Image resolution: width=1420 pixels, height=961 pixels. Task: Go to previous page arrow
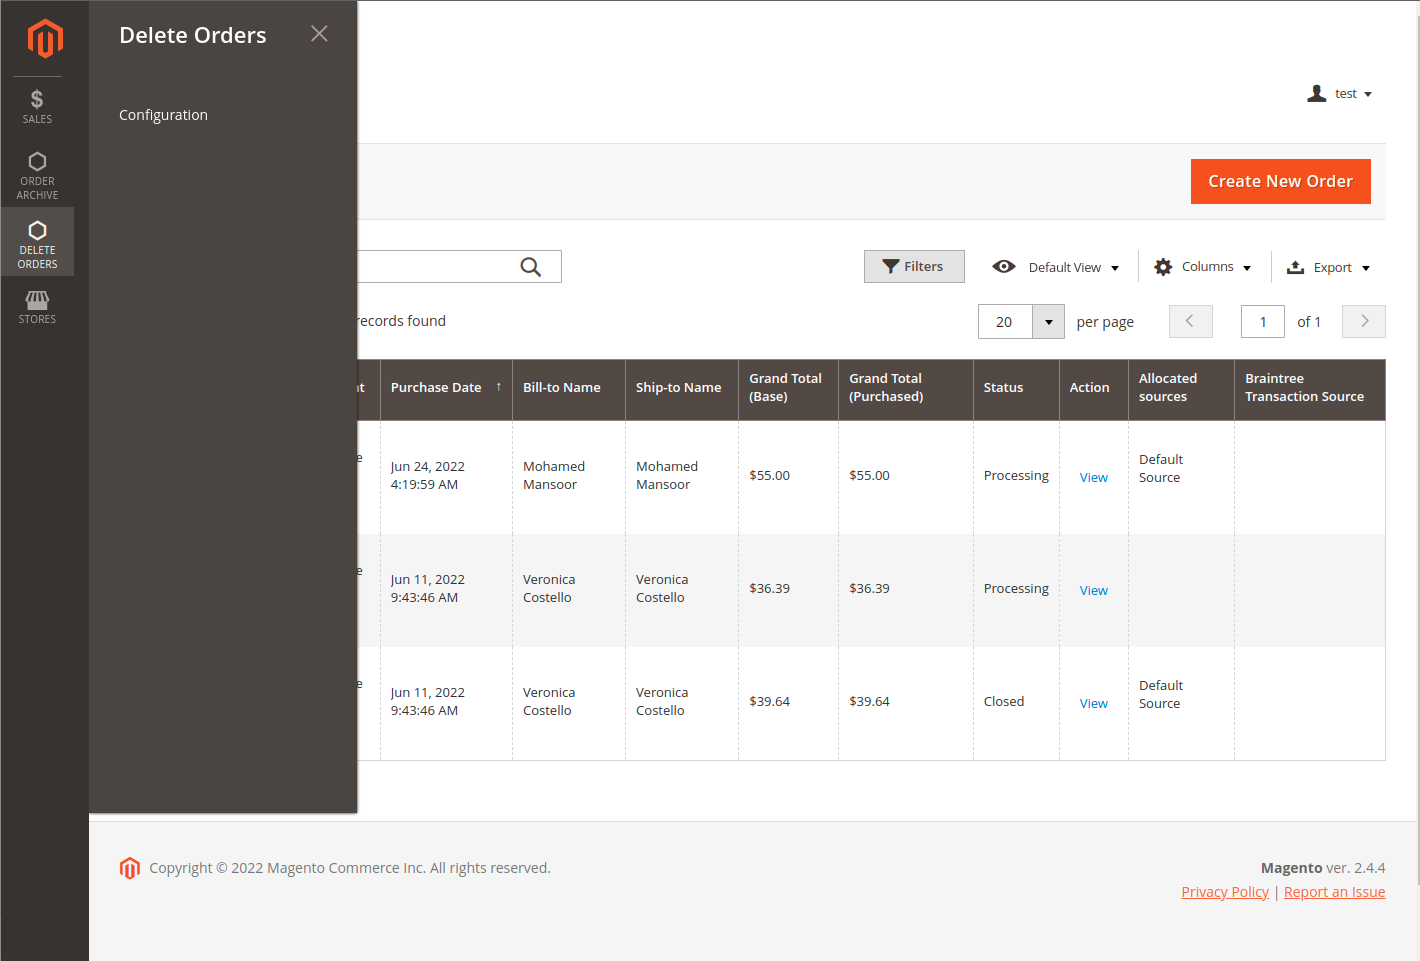pyautogui.click(x=1190, y=321)
